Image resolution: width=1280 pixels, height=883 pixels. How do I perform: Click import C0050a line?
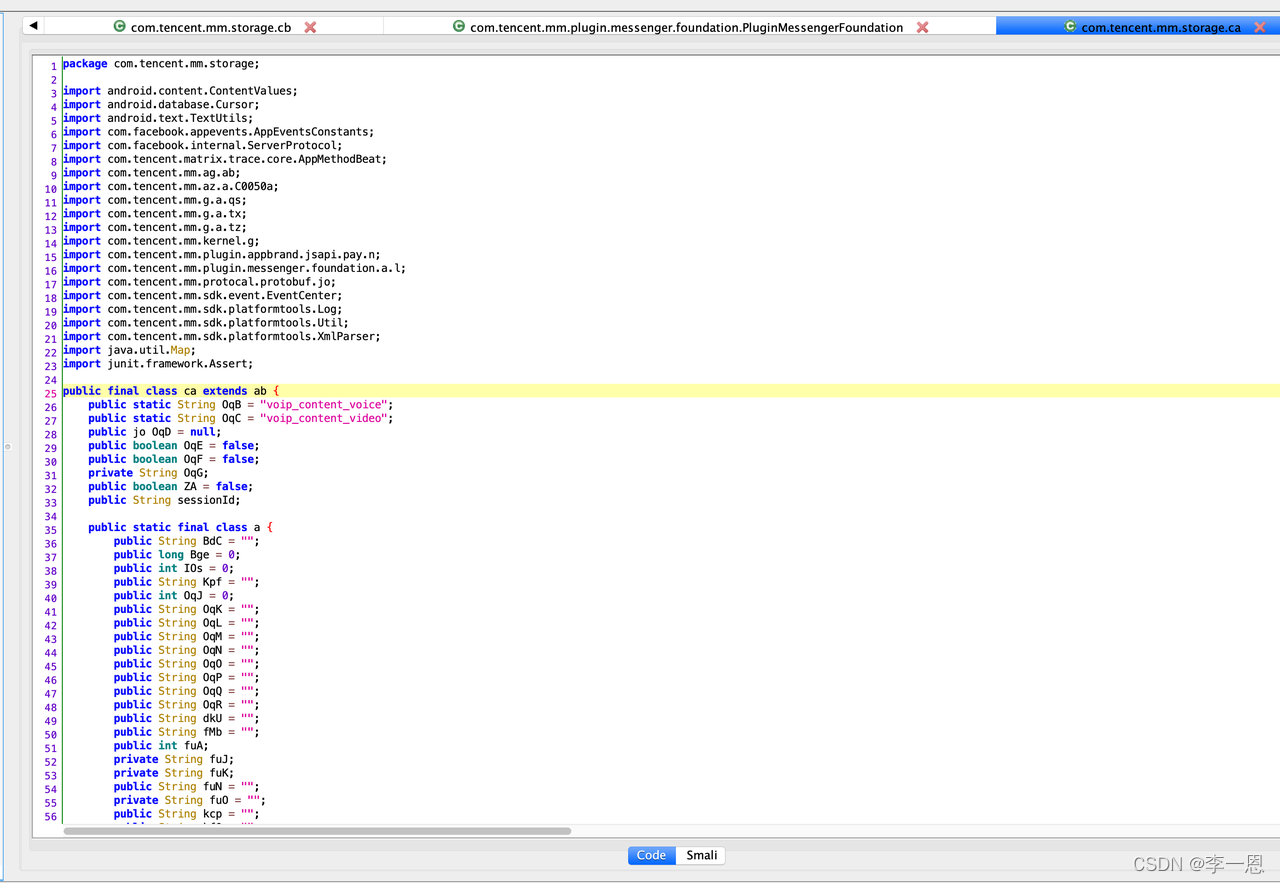tap(171, 187)
